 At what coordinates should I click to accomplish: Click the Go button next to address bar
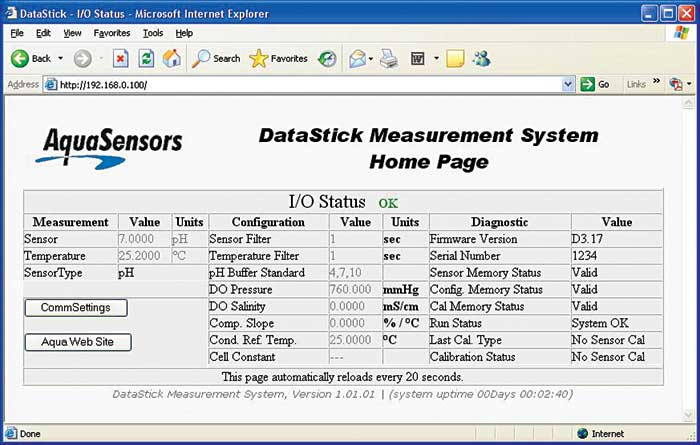pyautogui.click(x=596, y=85)
